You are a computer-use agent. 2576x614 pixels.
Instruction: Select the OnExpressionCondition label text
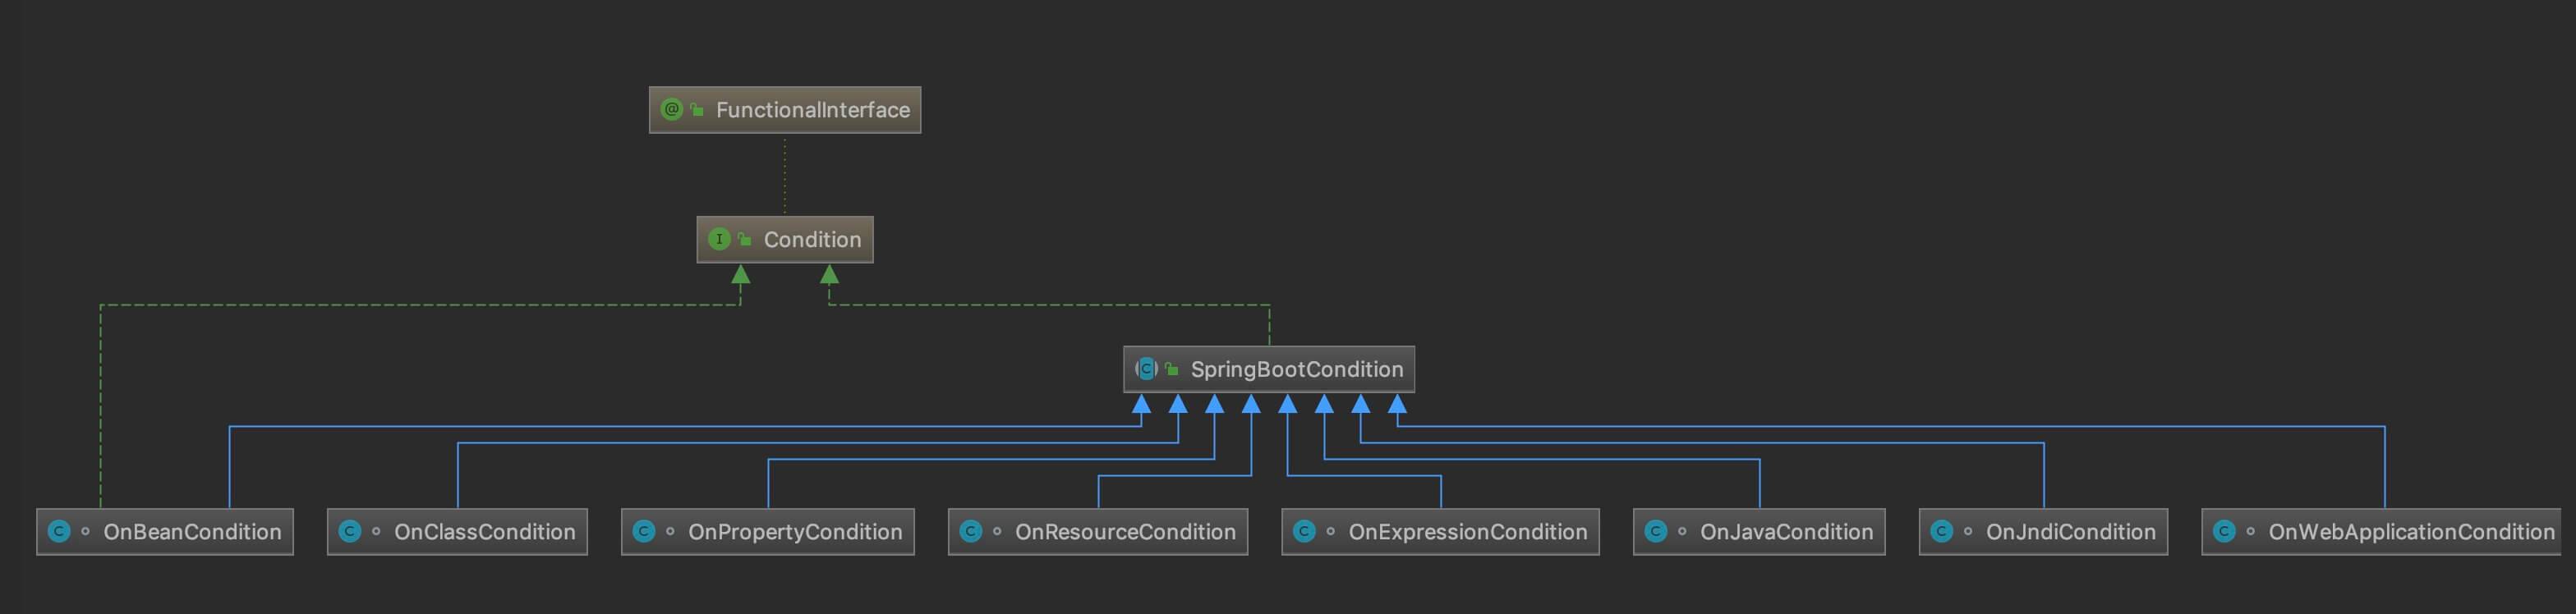(x=1468, y=532)
